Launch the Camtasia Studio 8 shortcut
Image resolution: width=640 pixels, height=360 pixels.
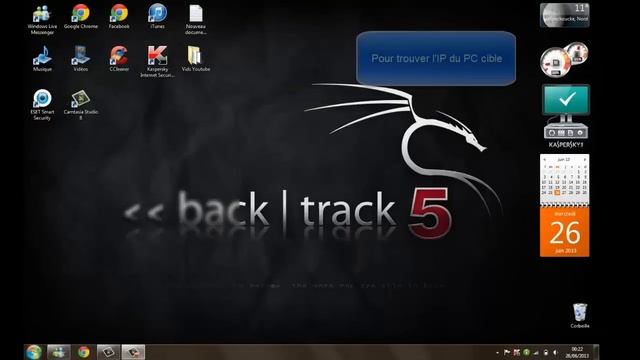click(x=81, y=105)
